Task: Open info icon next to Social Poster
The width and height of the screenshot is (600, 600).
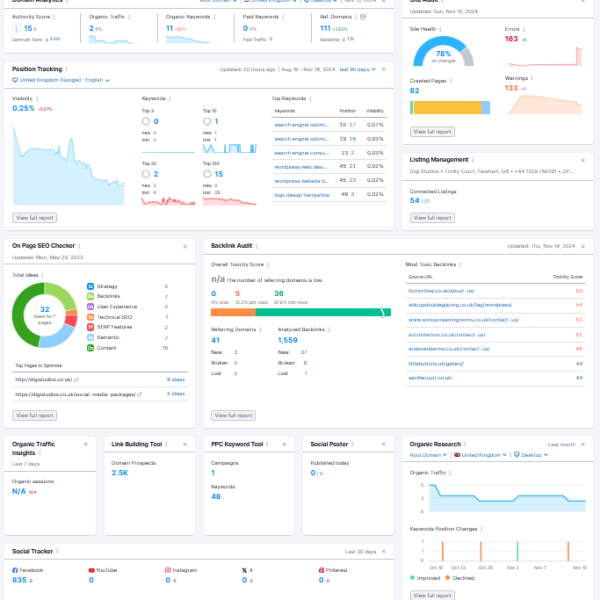Action: (x=352, y=444)
